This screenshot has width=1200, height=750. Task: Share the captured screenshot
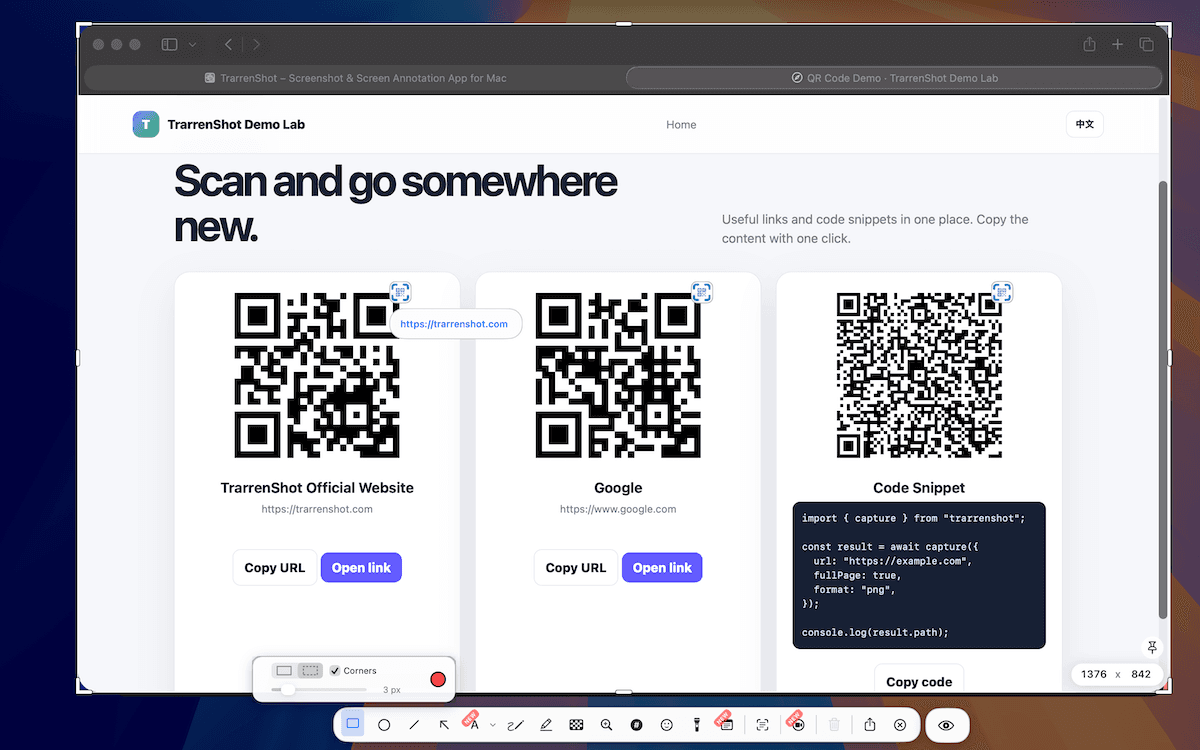point(870,724)
